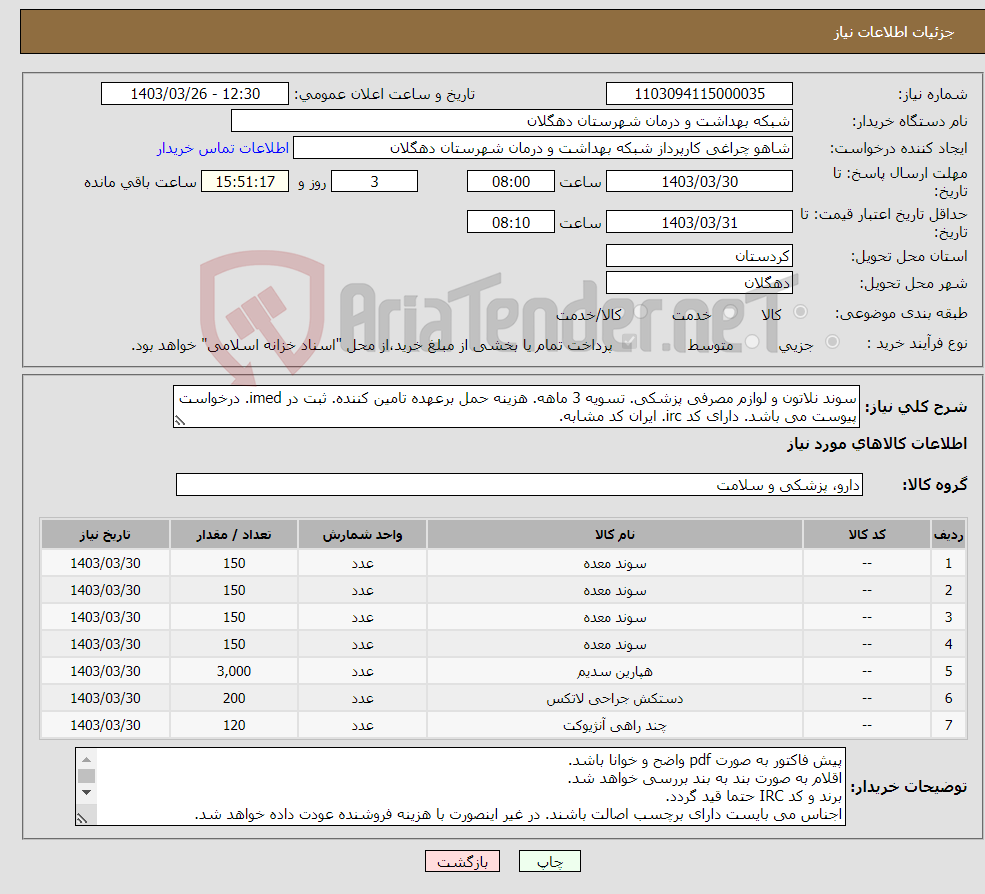
Task: Click the نام کالا column header
Action: click(x=615, y=535)
